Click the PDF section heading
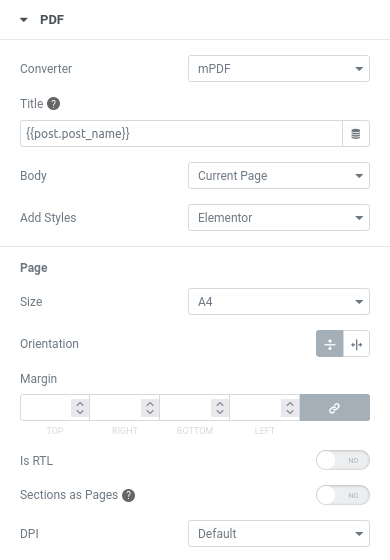Screen dimensions: 390x560 pos(52,20)
